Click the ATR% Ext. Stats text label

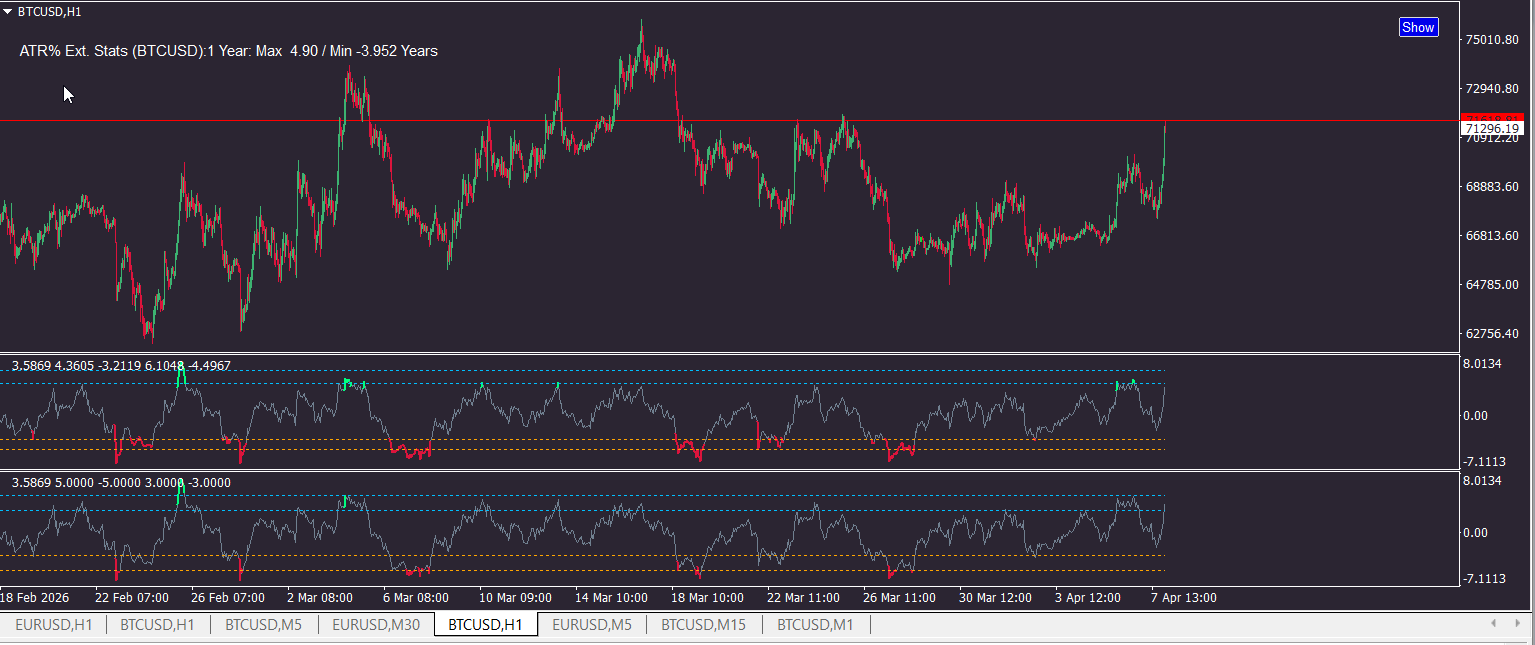(x=228, y=51)
